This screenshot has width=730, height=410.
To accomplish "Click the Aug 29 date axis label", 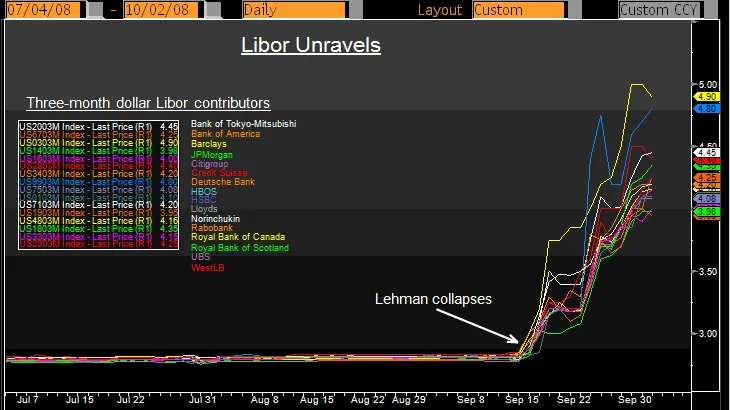I will pyautogui.click(x=409, y=400).
